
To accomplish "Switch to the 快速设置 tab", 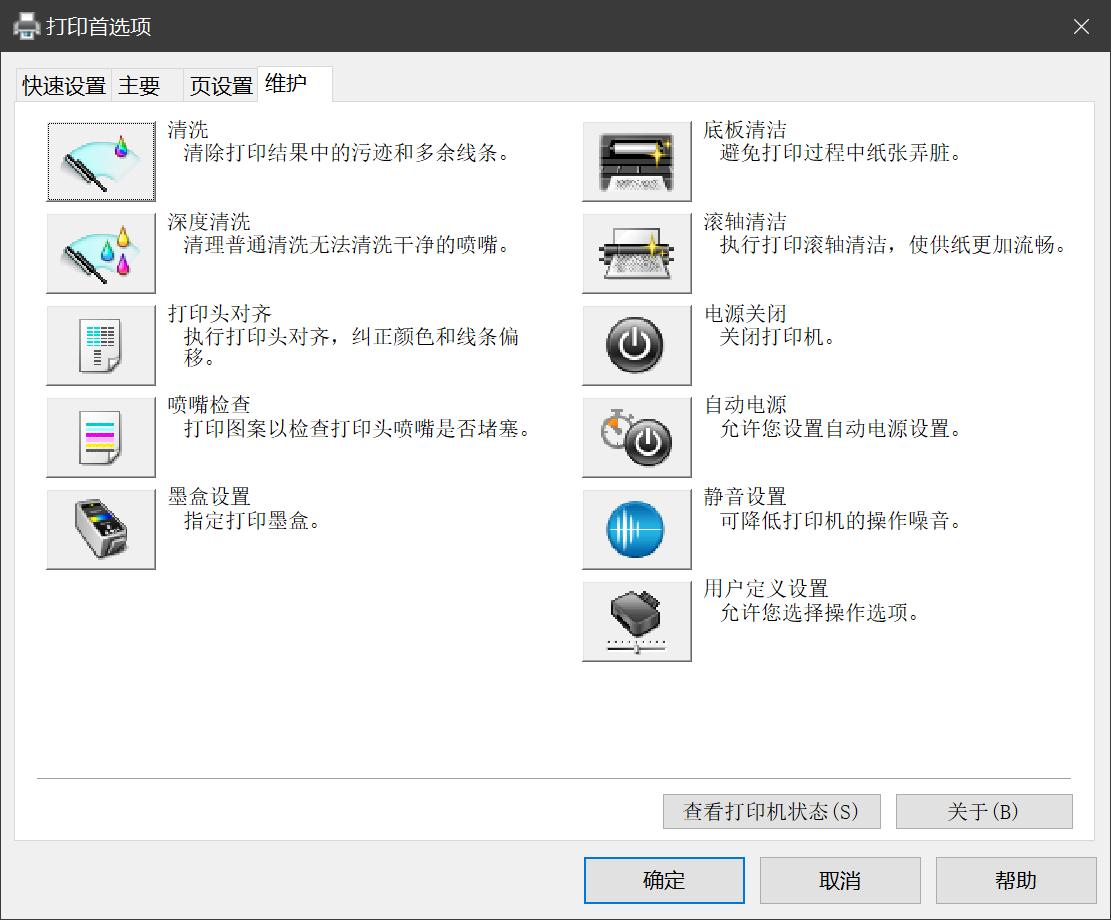I will click(63, 85).
